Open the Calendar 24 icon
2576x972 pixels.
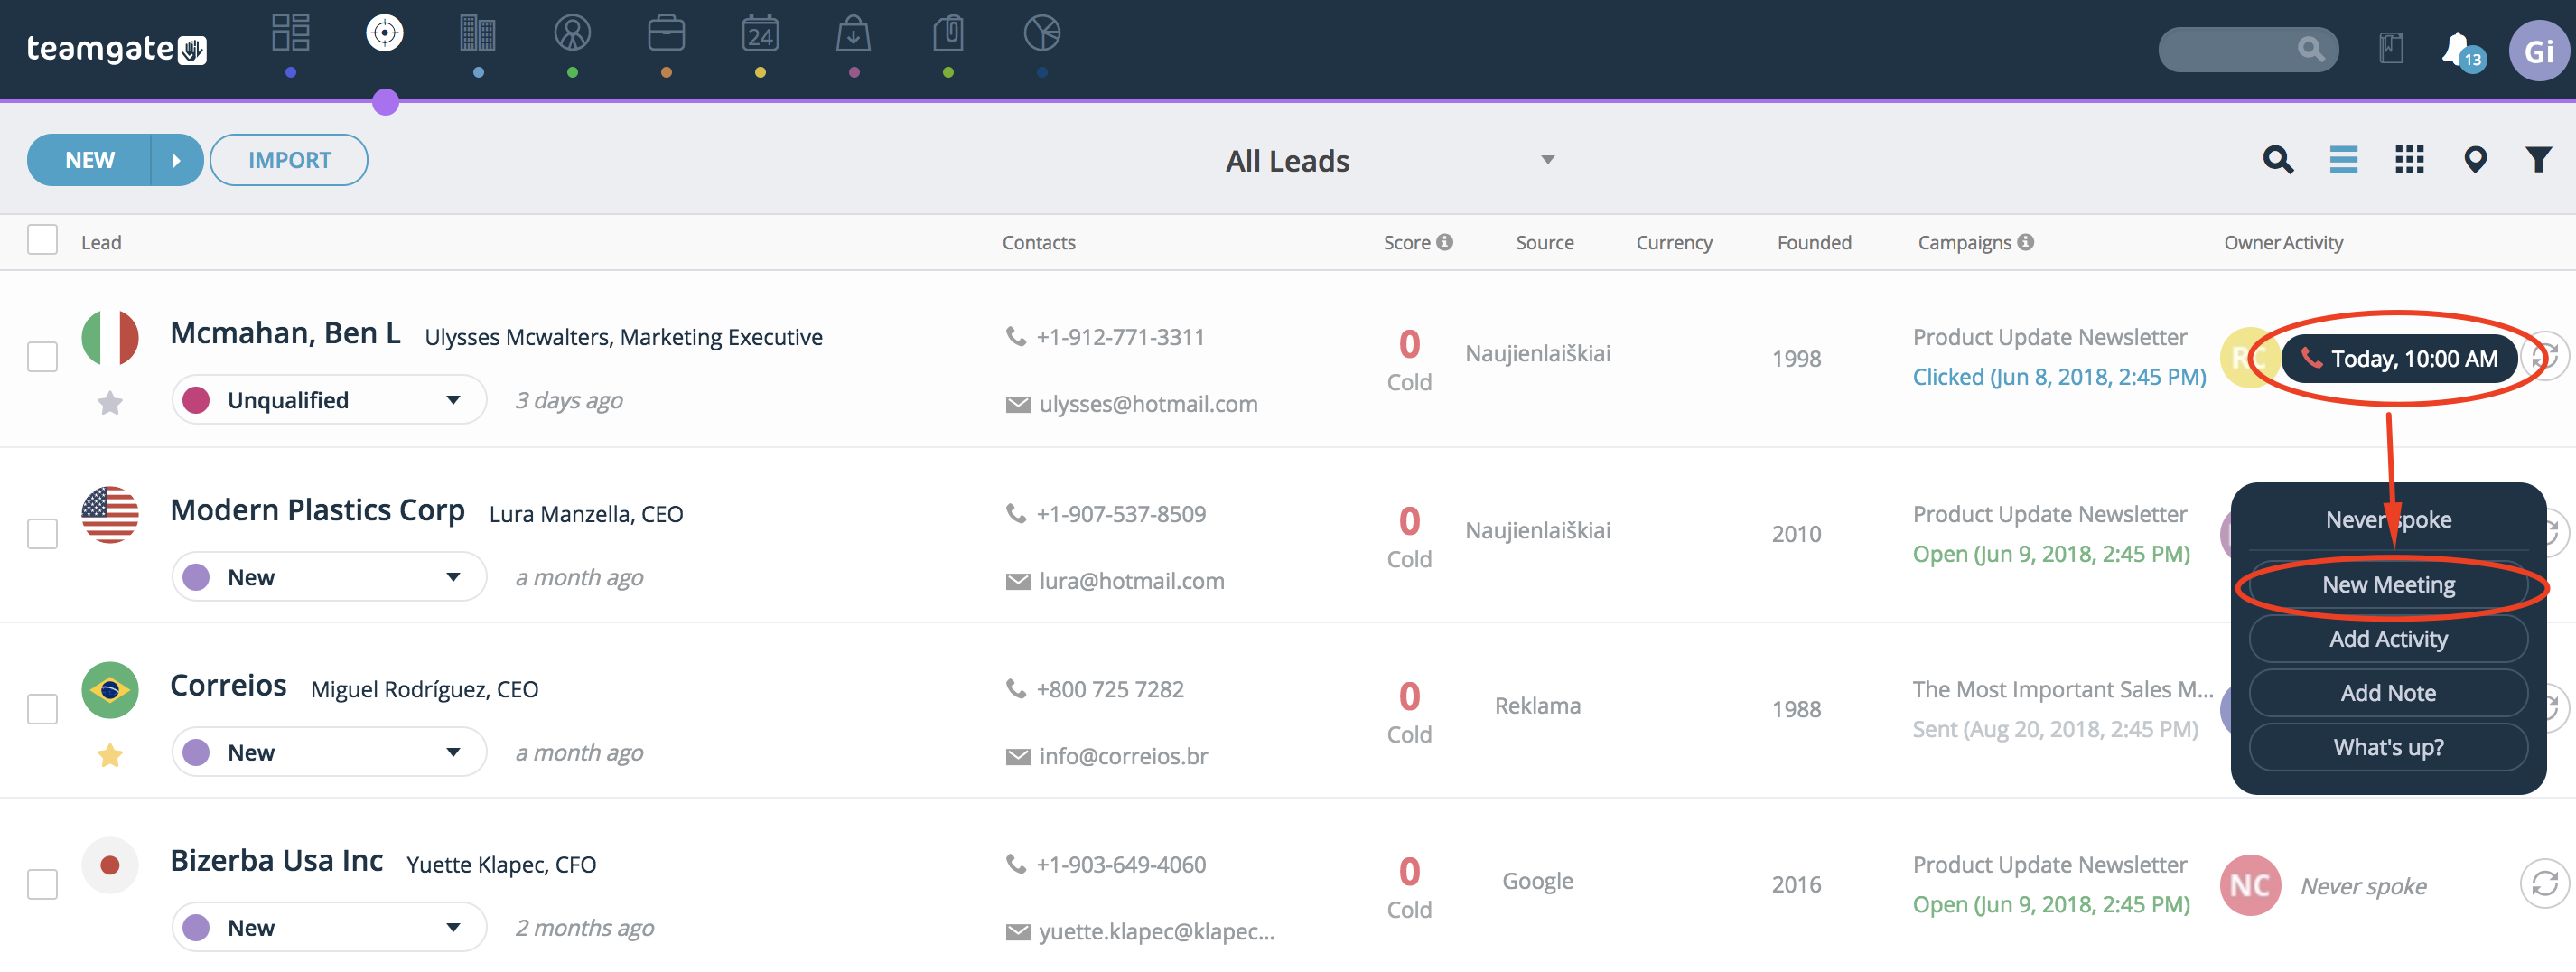pyautogui.click(x=760, y=33)
